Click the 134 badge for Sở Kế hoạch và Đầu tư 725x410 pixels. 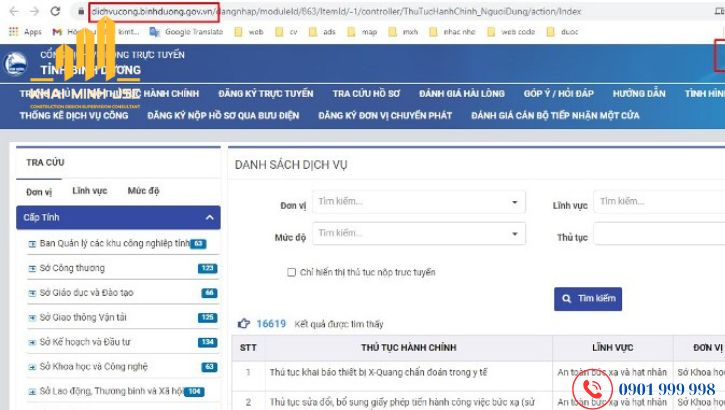coord(208,342)
